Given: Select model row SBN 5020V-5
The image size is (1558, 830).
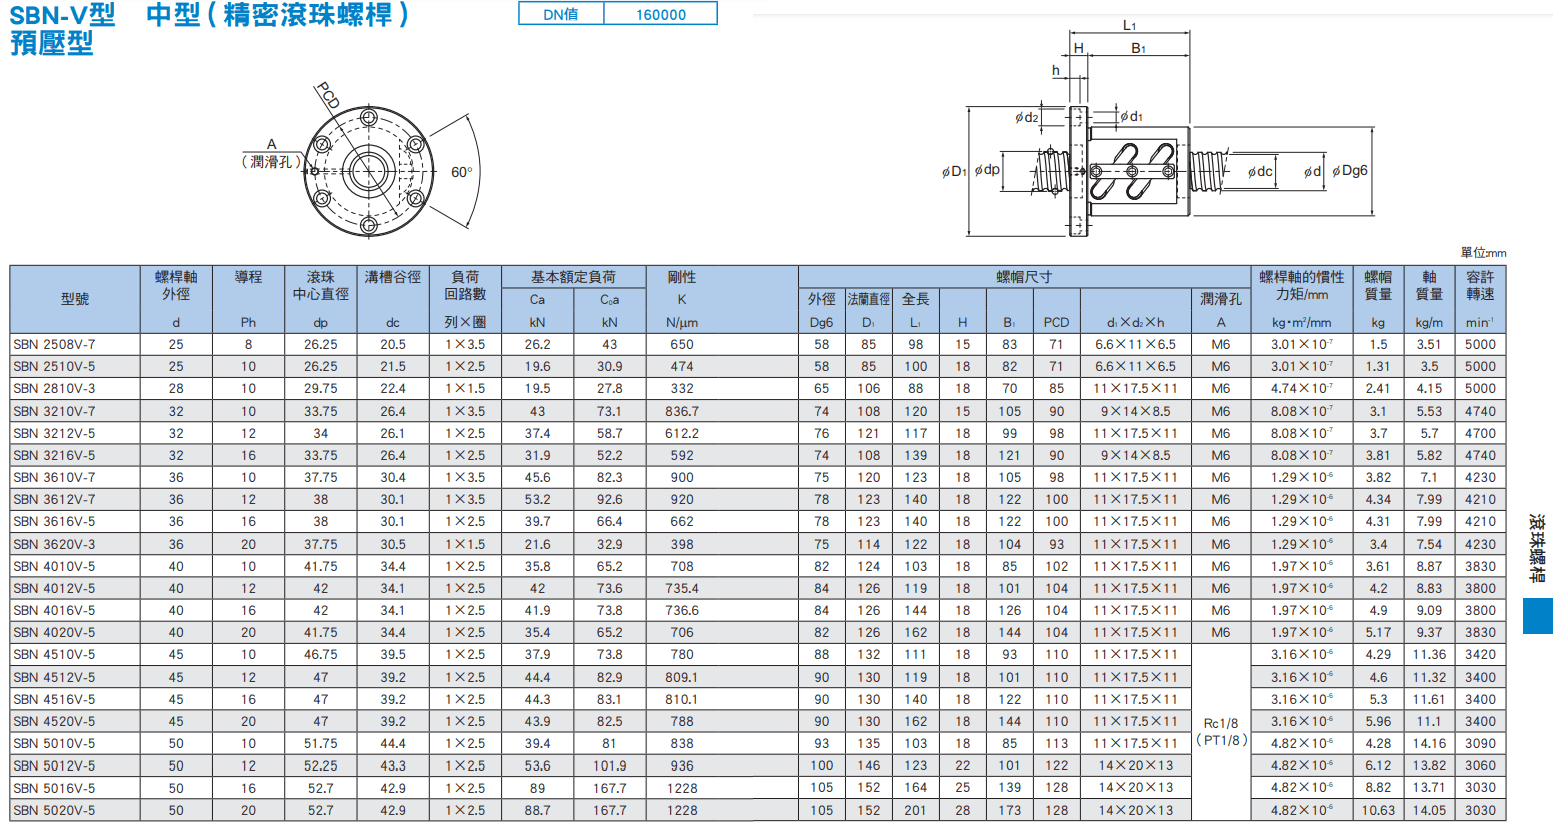Looking at the screenshot, I should [x=758, y=810].
